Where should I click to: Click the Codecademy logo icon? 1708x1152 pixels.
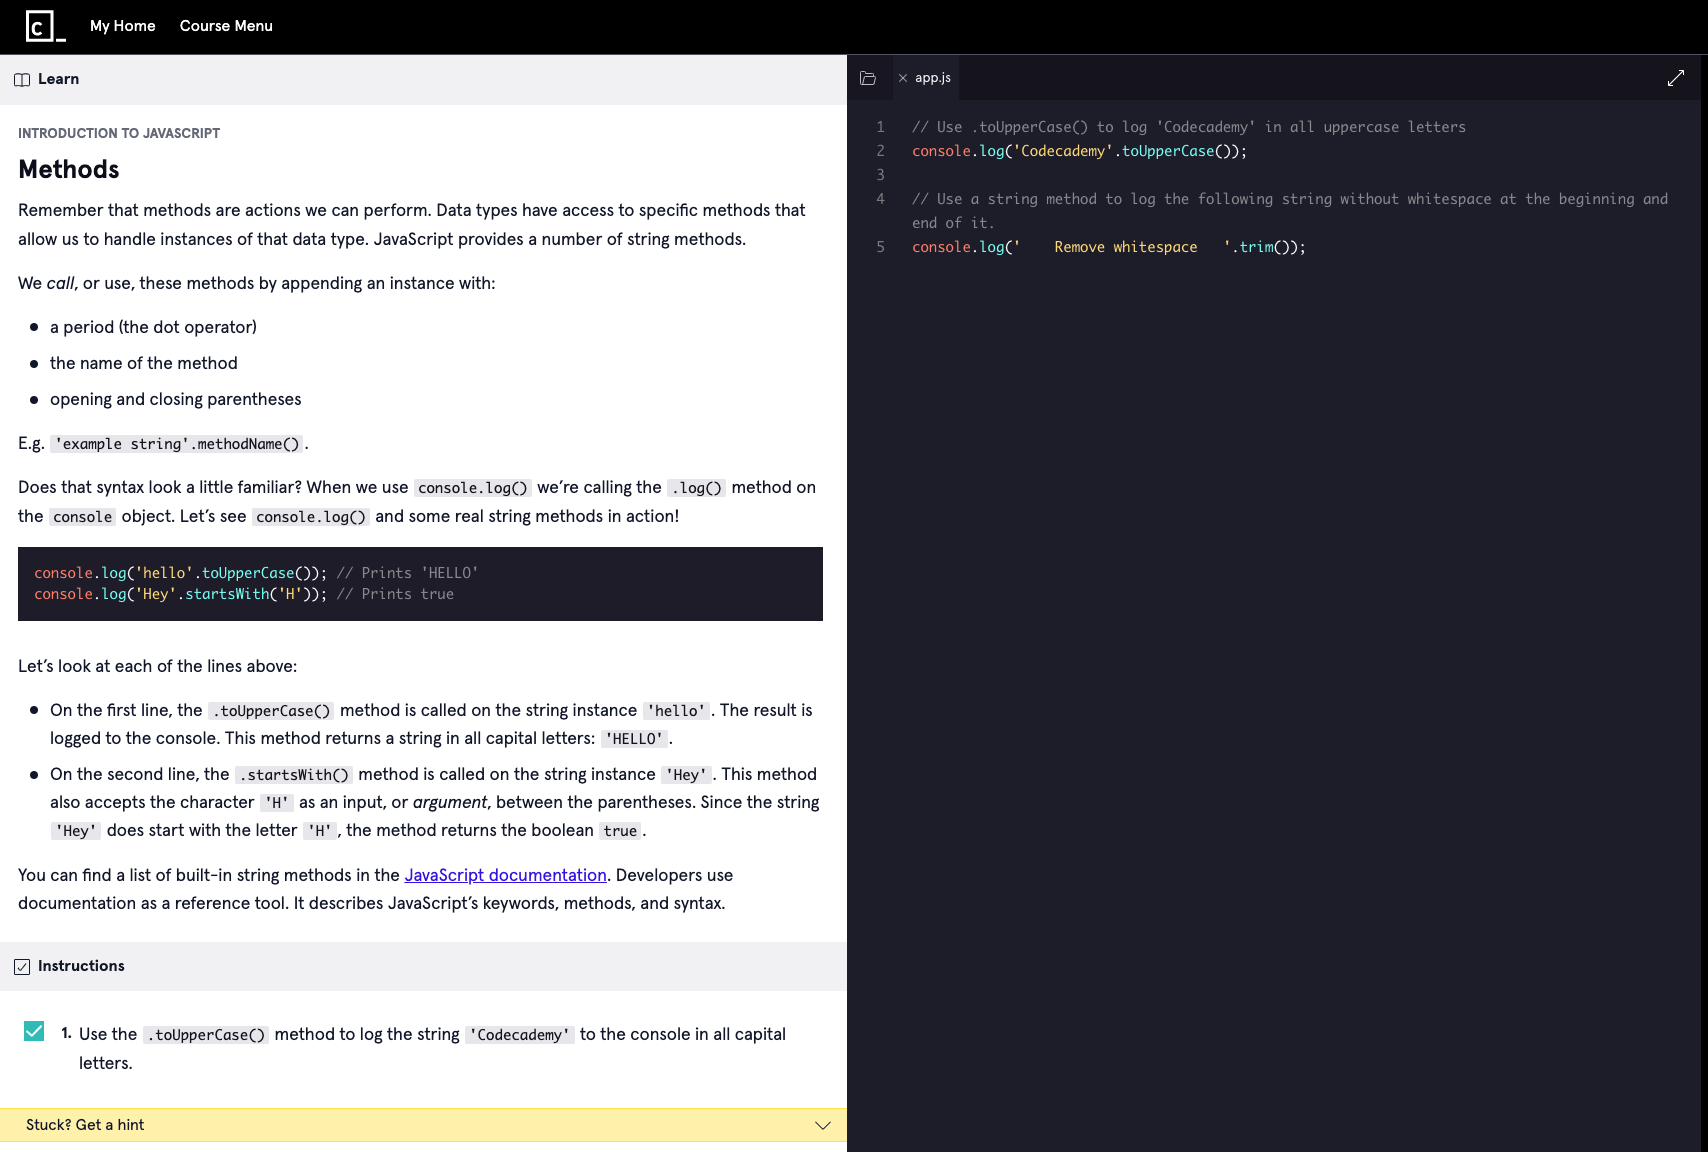45,26
